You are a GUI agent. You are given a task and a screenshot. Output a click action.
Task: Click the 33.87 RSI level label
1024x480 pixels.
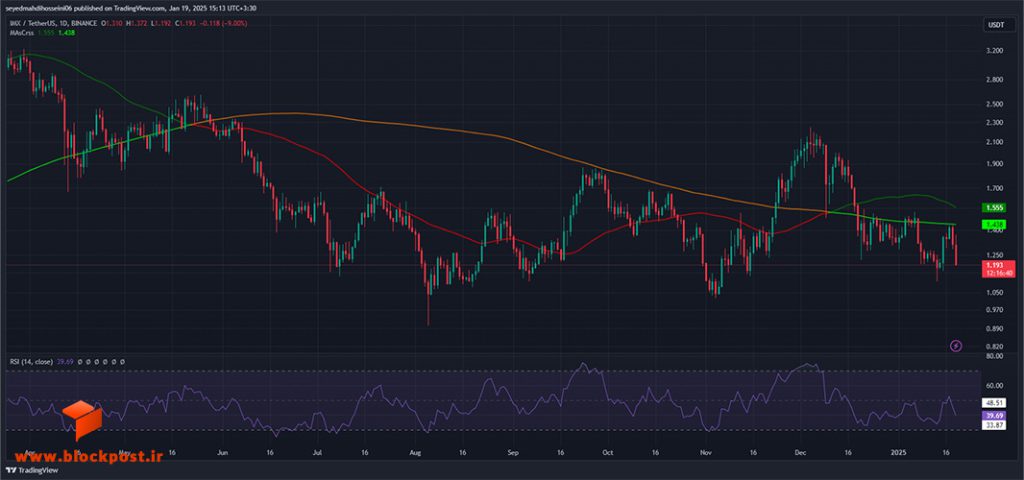pyautogui.click(x=995, y=424)
